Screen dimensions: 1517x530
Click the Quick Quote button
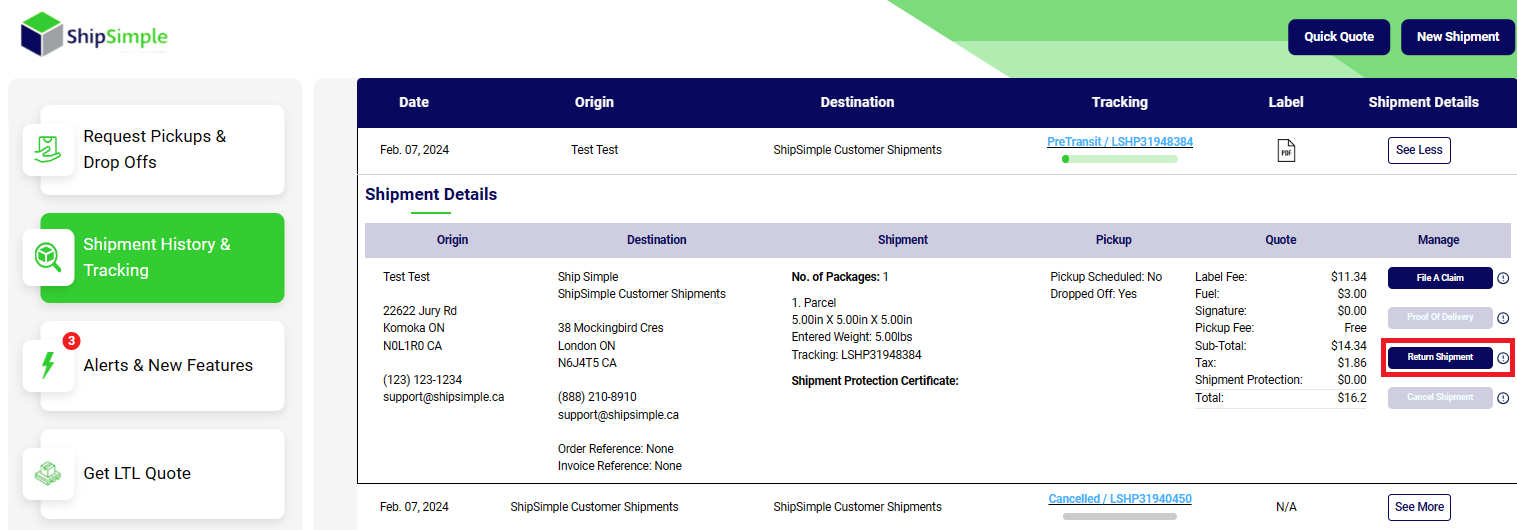click(x=1339, y=37)
